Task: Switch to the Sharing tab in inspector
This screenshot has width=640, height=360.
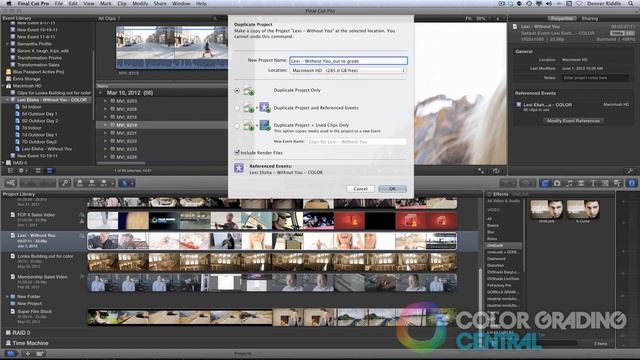Action: click(x=589, y=18)
